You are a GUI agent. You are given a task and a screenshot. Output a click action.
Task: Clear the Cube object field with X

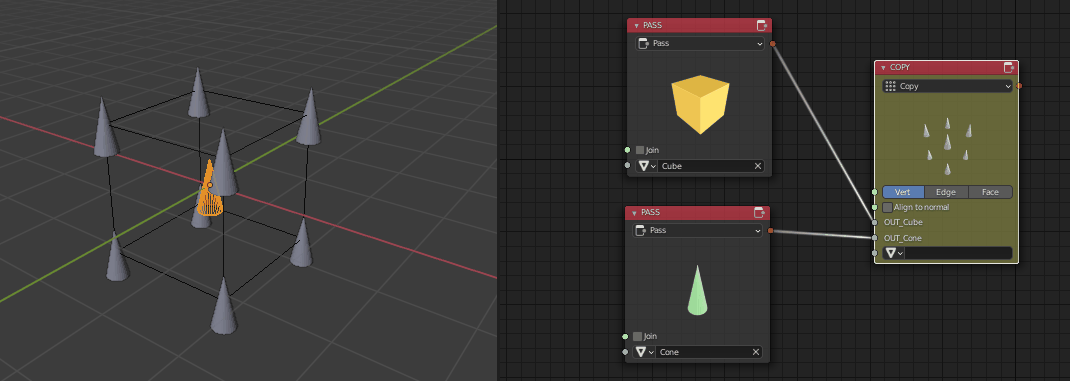click(757, 166)
